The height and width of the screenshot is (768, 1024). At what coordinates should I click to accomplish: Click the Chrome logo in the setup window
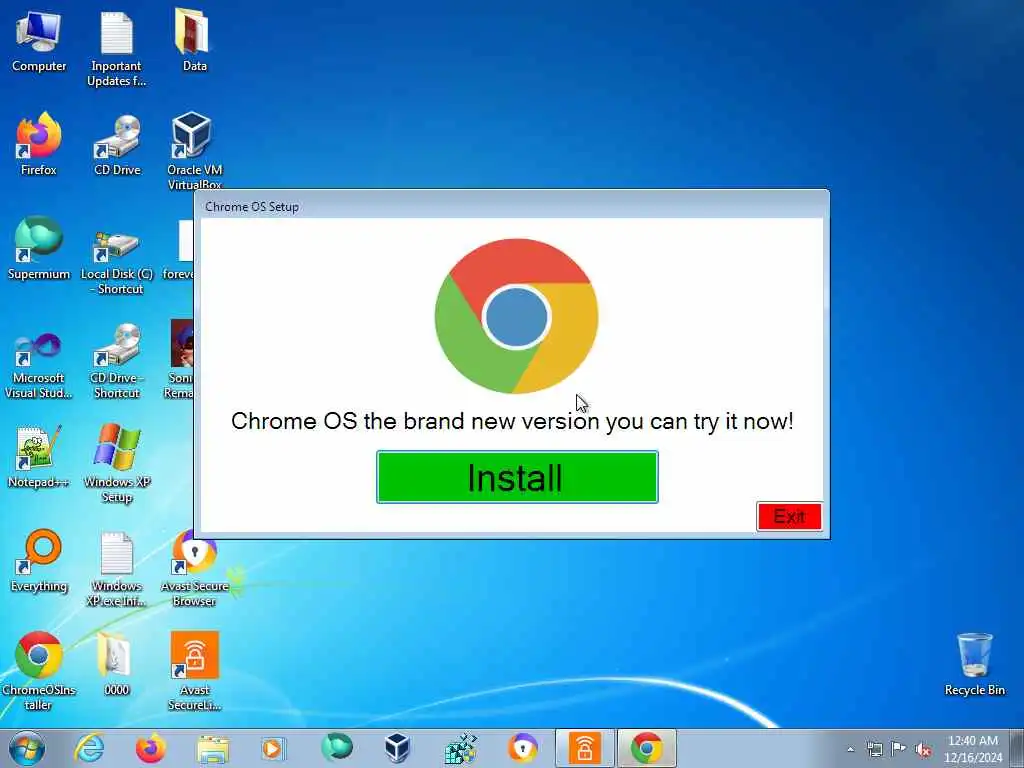click(516, 316)
